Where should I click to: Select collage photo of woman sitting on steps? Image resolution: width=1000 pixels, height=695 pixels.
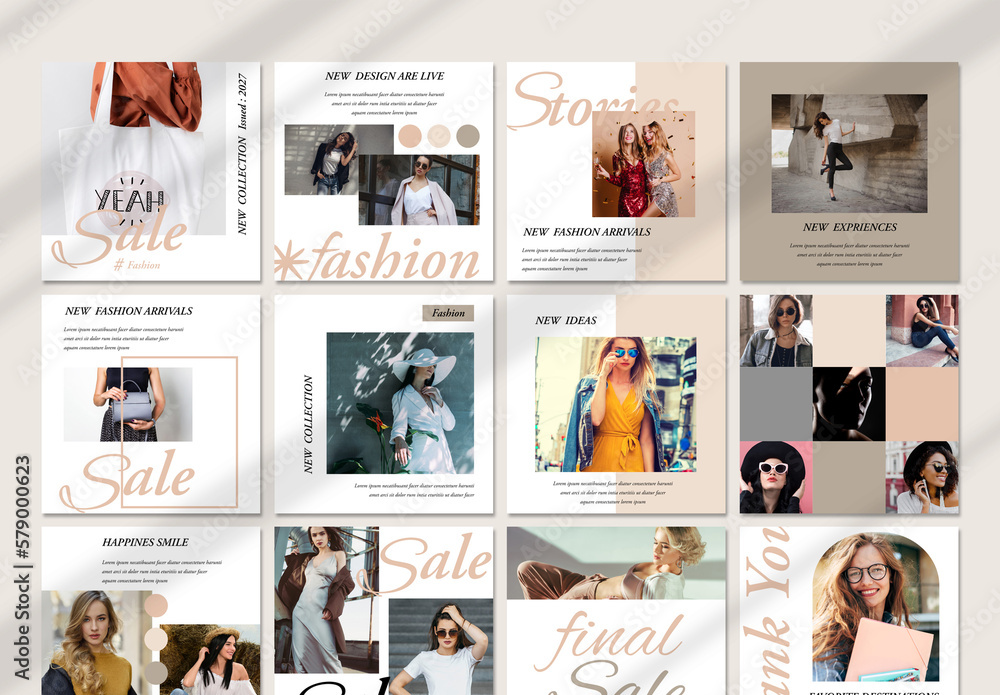coord(922,330)
